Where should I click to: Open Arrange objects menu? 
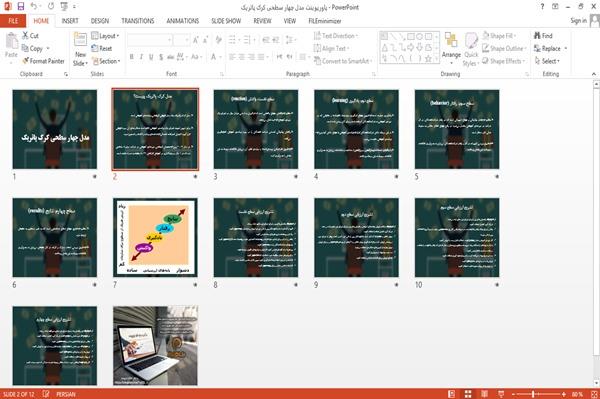coord(452,47)
